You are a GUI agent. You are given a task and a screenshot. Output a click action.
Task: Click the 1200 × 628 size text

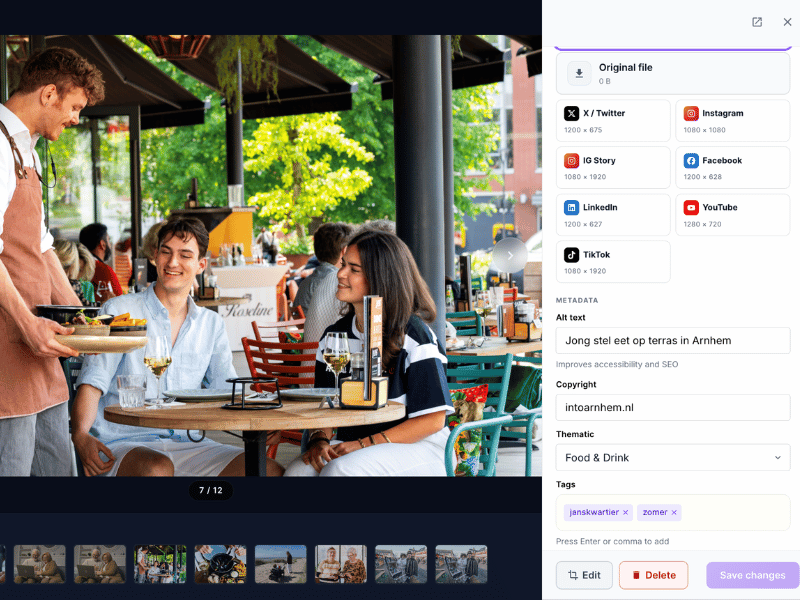pyautogui.click(x=703, y=177)
